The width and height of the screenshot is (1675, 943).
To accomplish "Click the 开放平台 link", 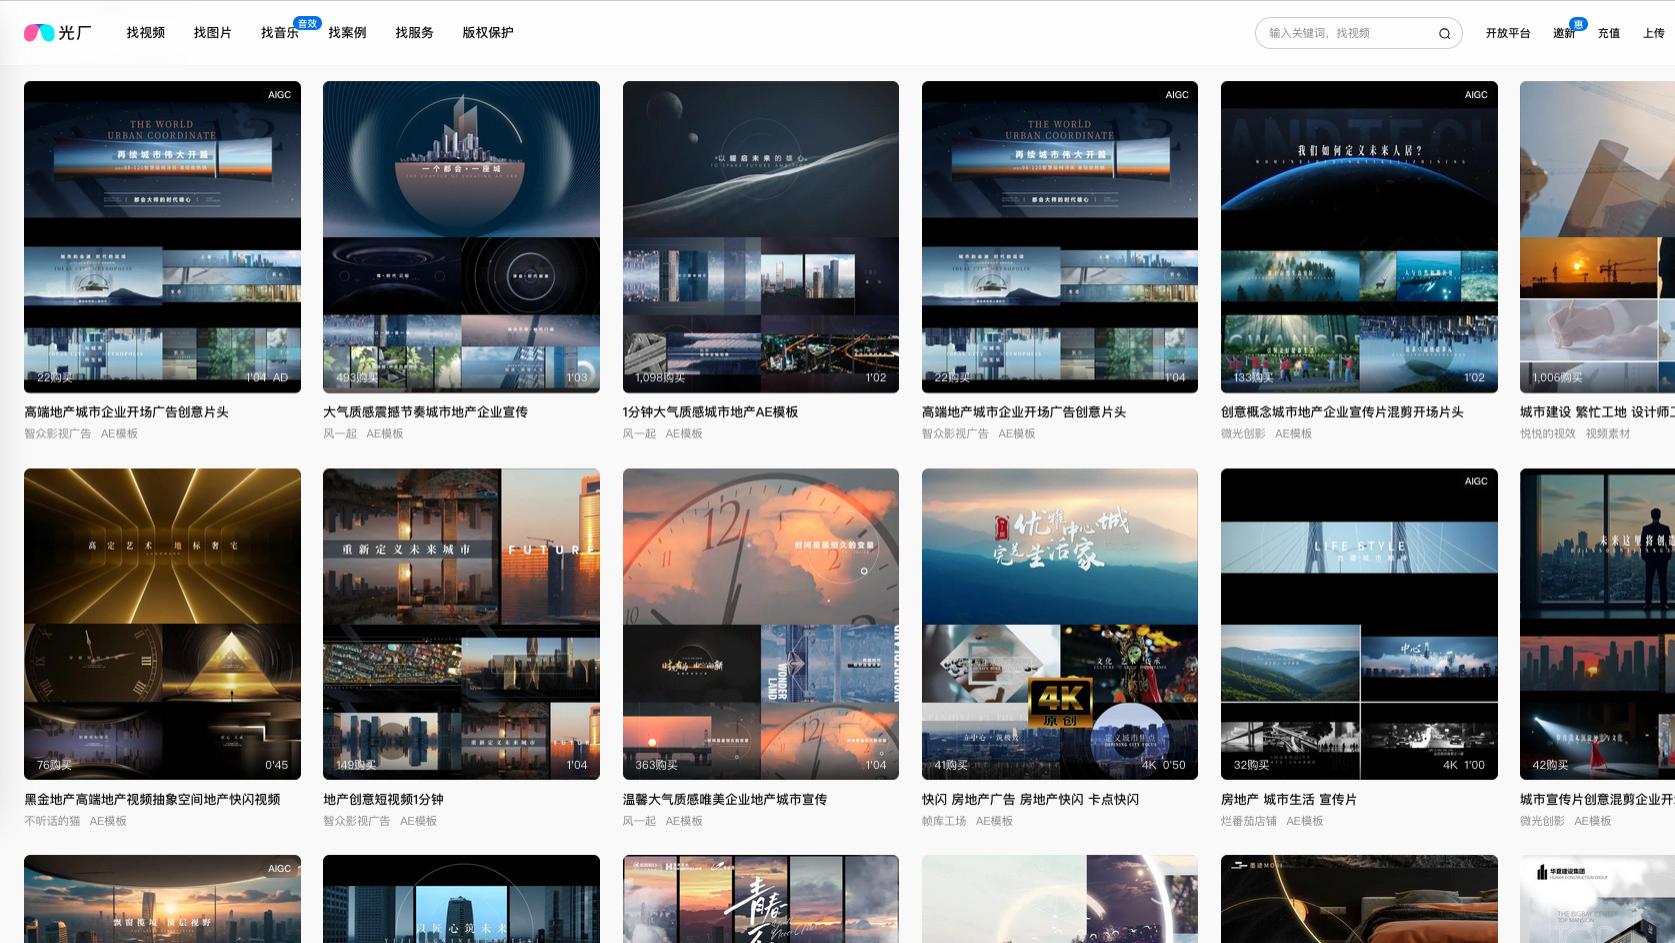I will point(1508,33).
